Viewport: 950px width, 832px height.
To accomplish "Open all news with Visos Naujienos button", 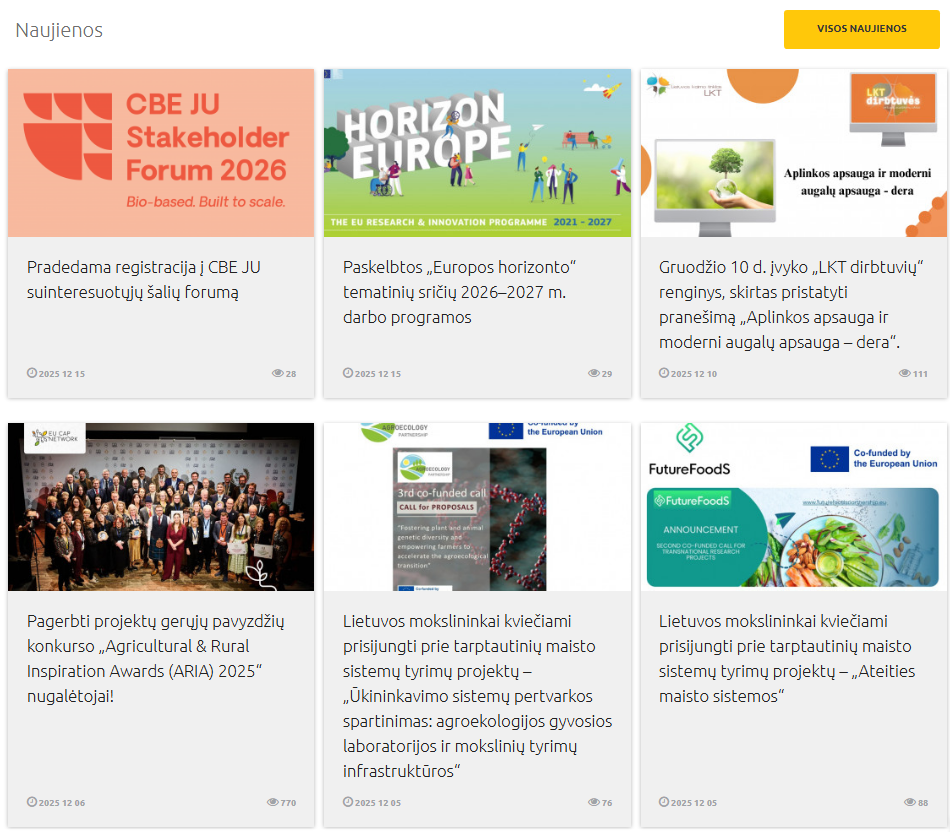I will [x=861, y=29].
